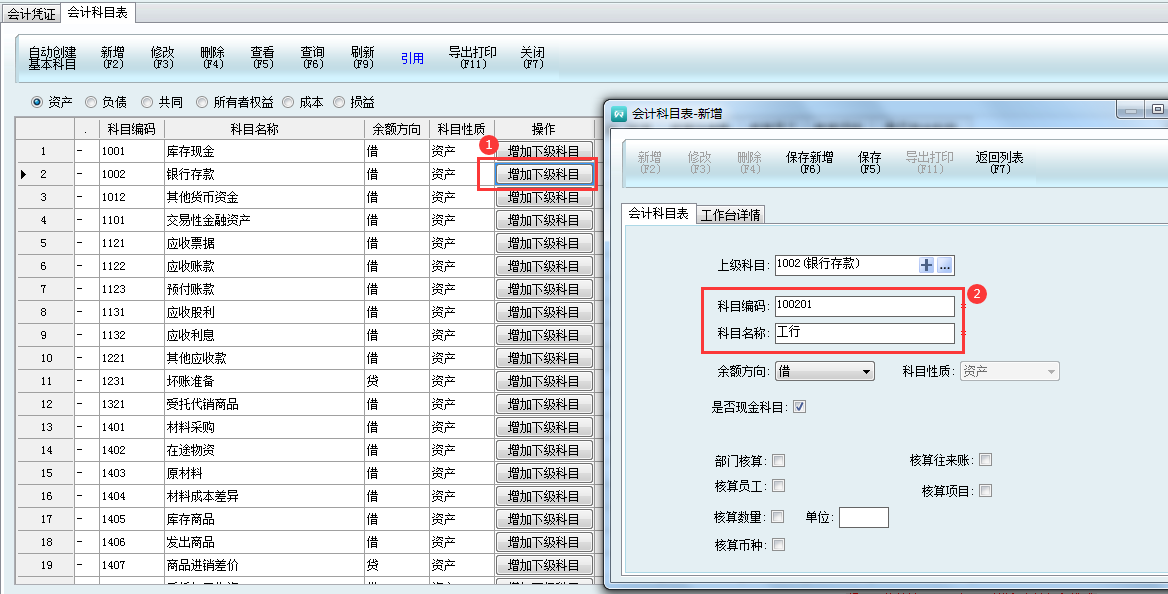Click 保存 (F5) toolbar button
The image size is (1168, 594).
click(x=869, y=163)
